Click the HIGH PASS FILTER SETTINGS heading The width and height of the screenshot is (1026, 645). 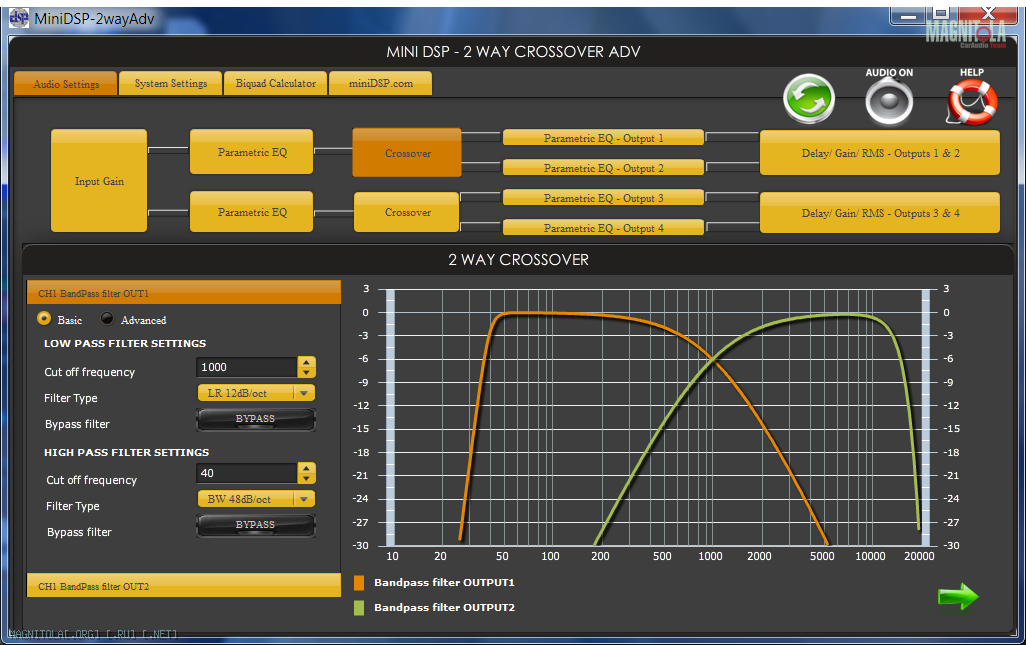tap(126, 452)
